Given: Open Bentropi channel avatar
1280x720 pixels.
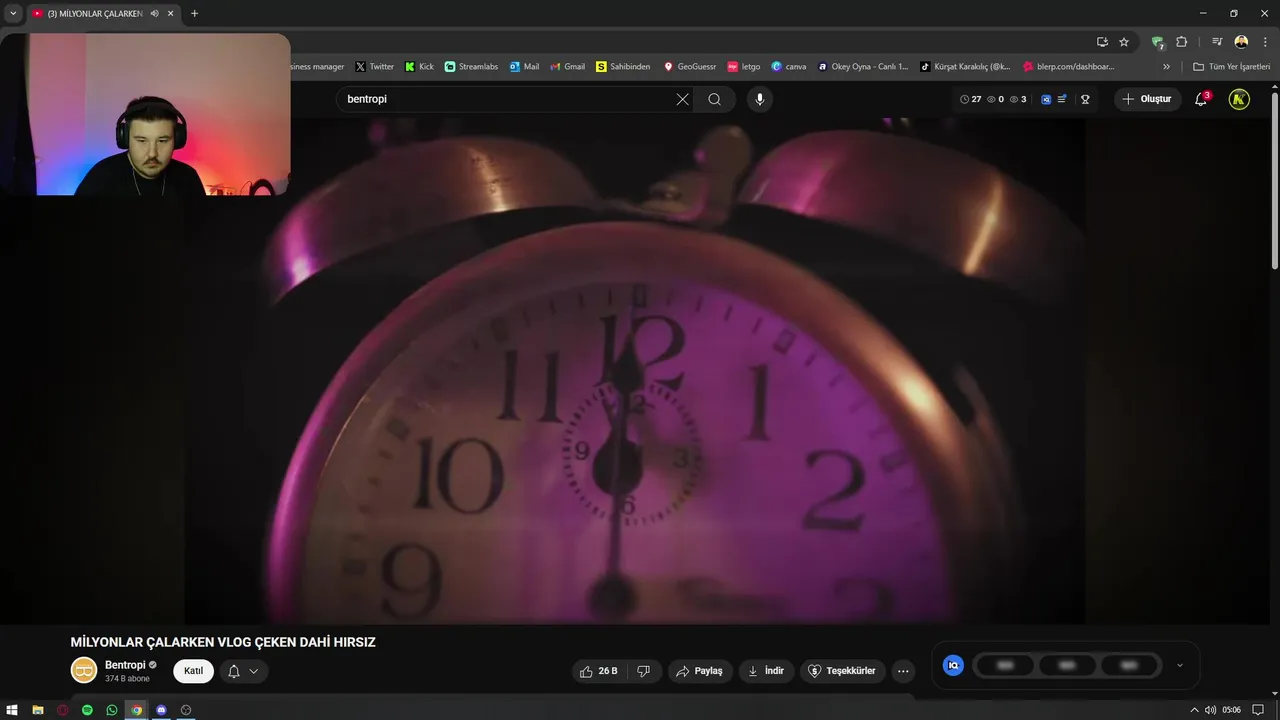Looking at the screenshot, I should 84,671.
